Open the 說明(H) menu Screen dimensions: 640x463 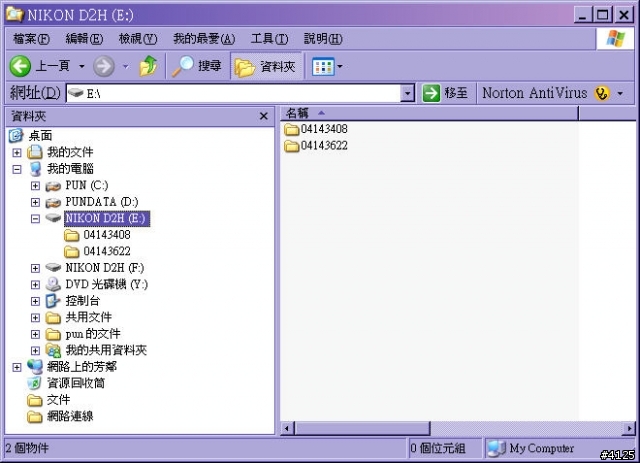[323, 39]
